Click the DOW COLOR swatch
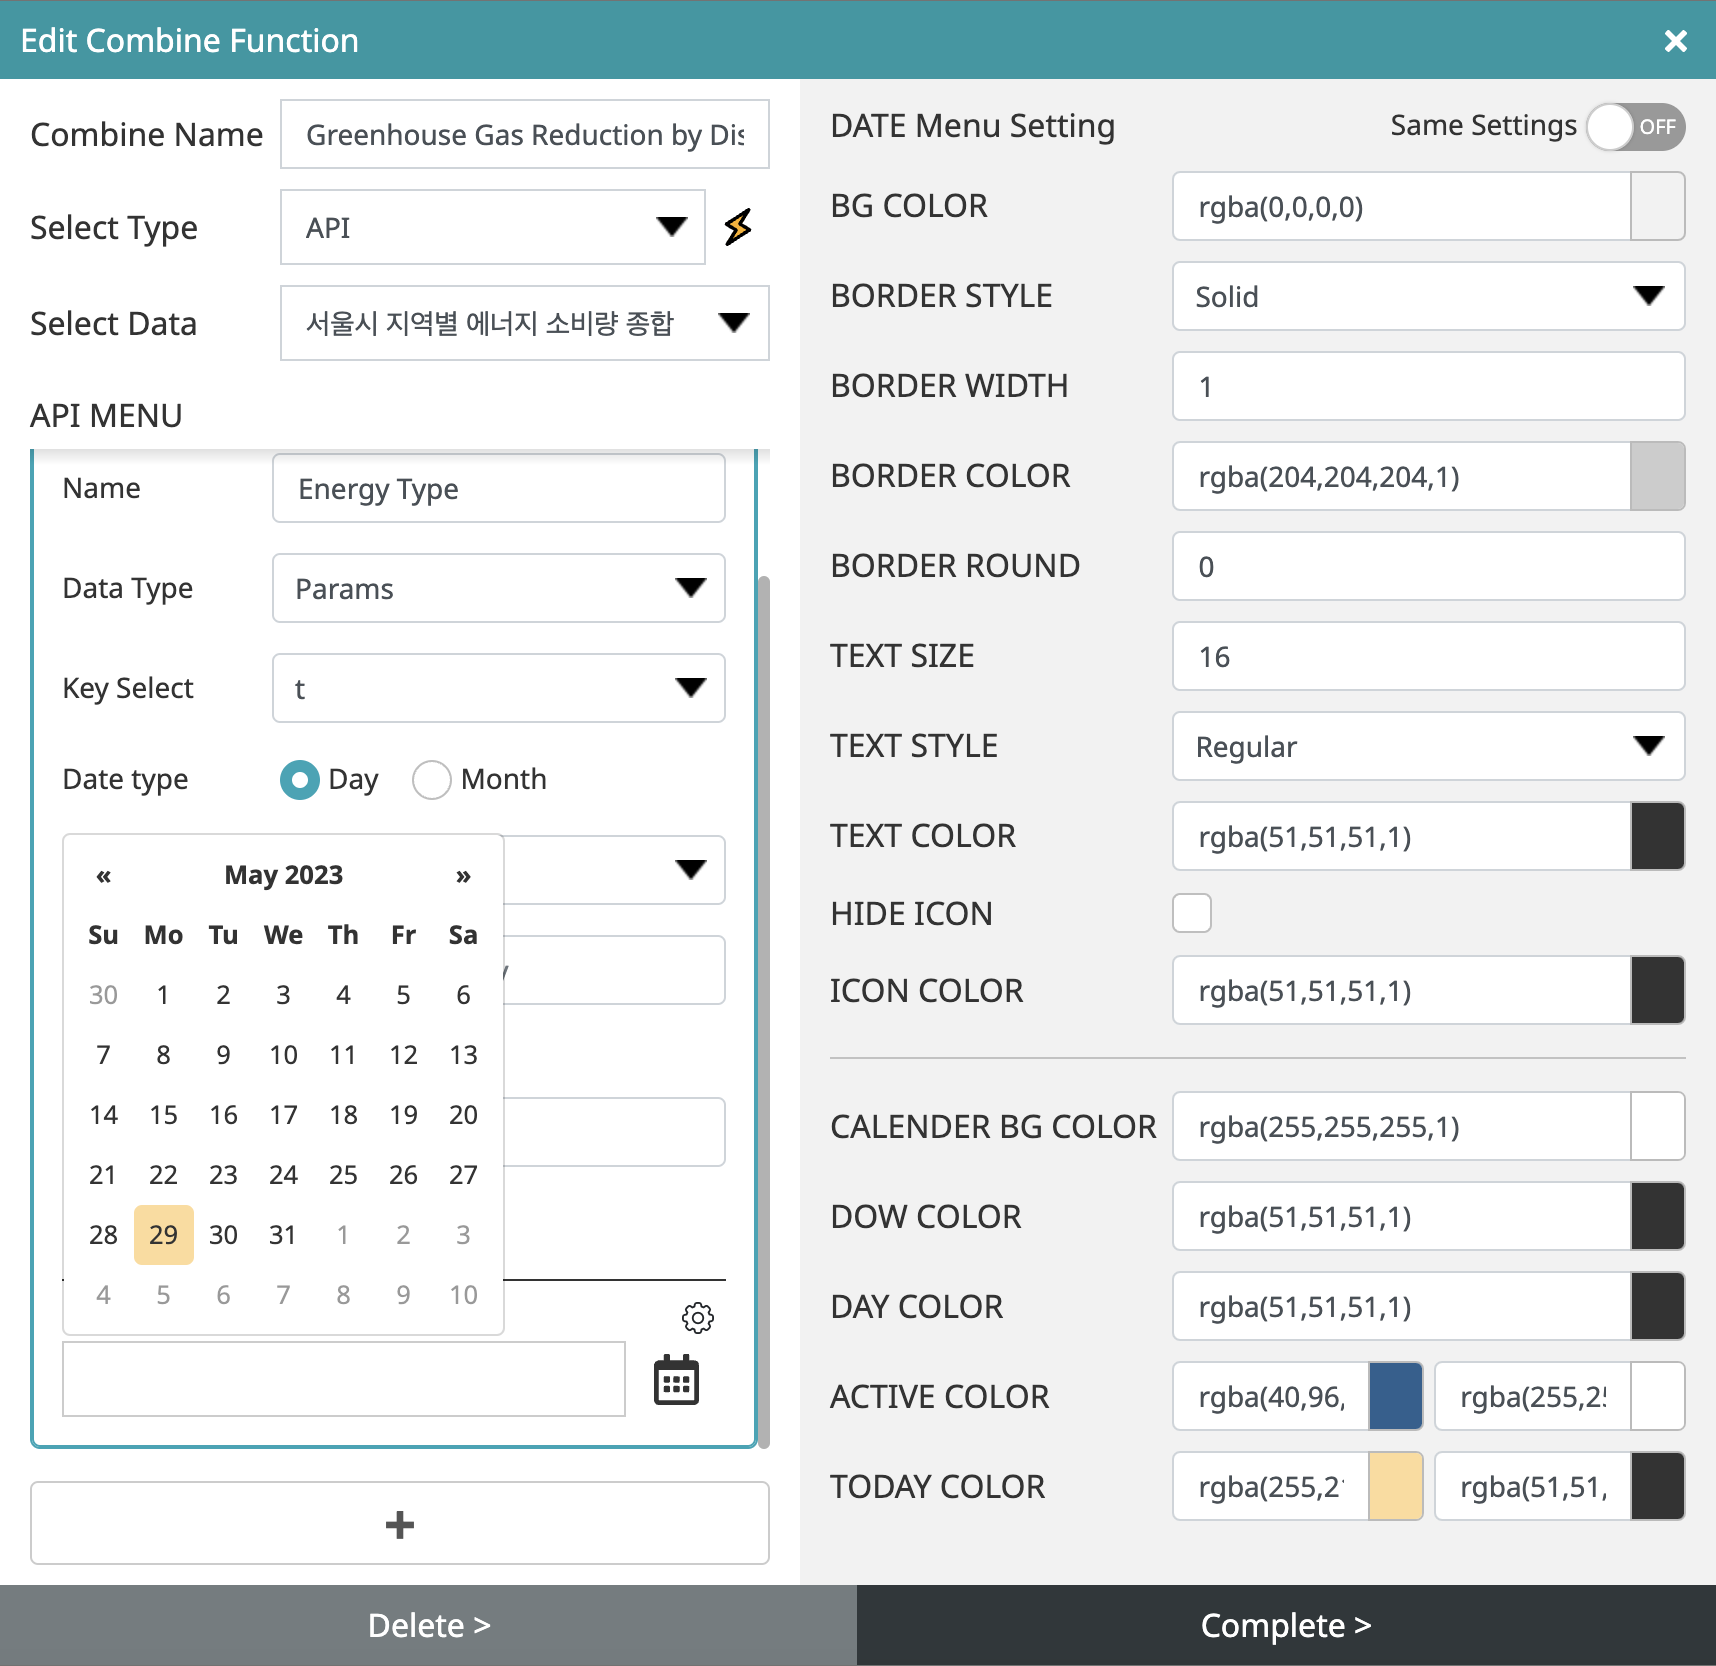1716x1666 pixels. click(x=1657, y=1216)
